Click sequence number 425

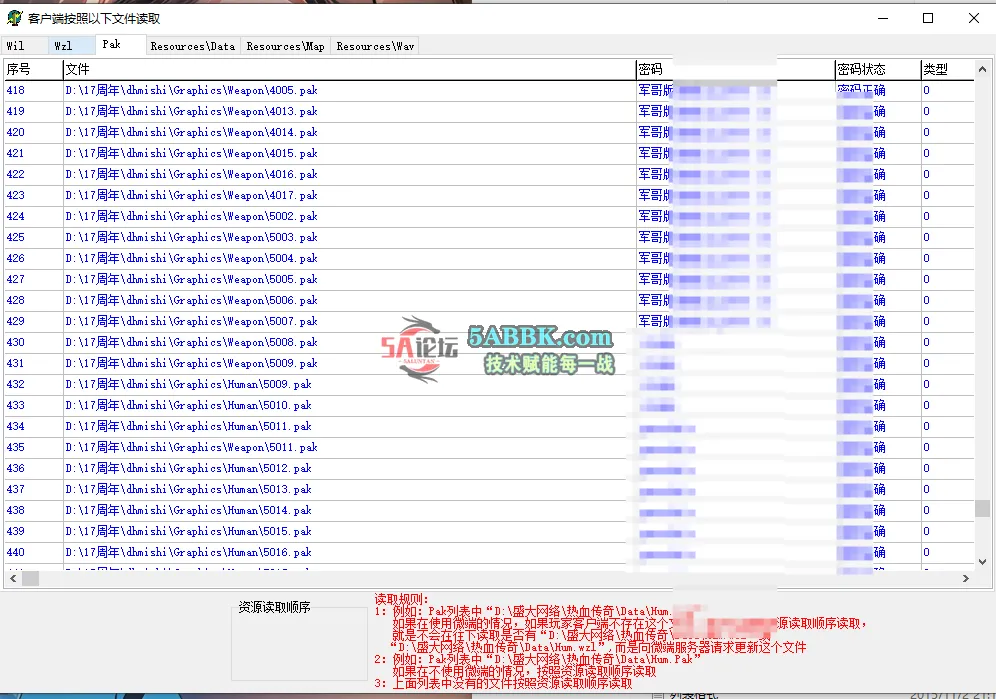coord(16,237)
